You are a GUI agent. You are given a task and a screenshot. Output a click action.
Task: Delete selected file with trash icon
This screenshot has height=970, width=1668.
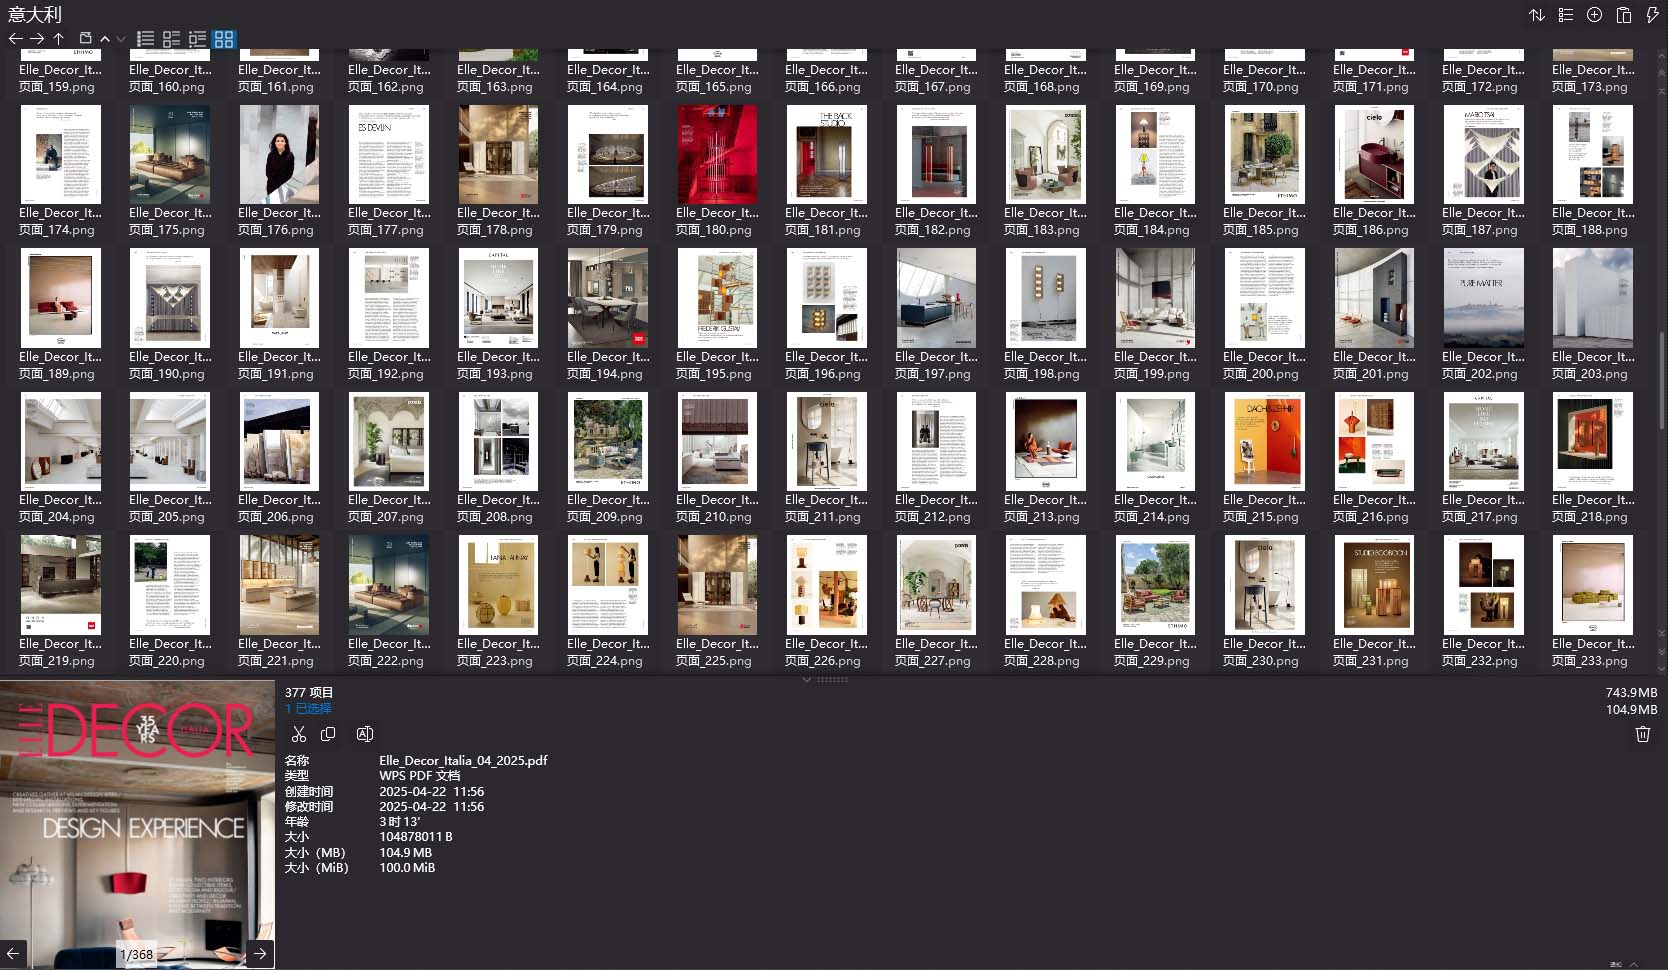[x=1642, y=734]
